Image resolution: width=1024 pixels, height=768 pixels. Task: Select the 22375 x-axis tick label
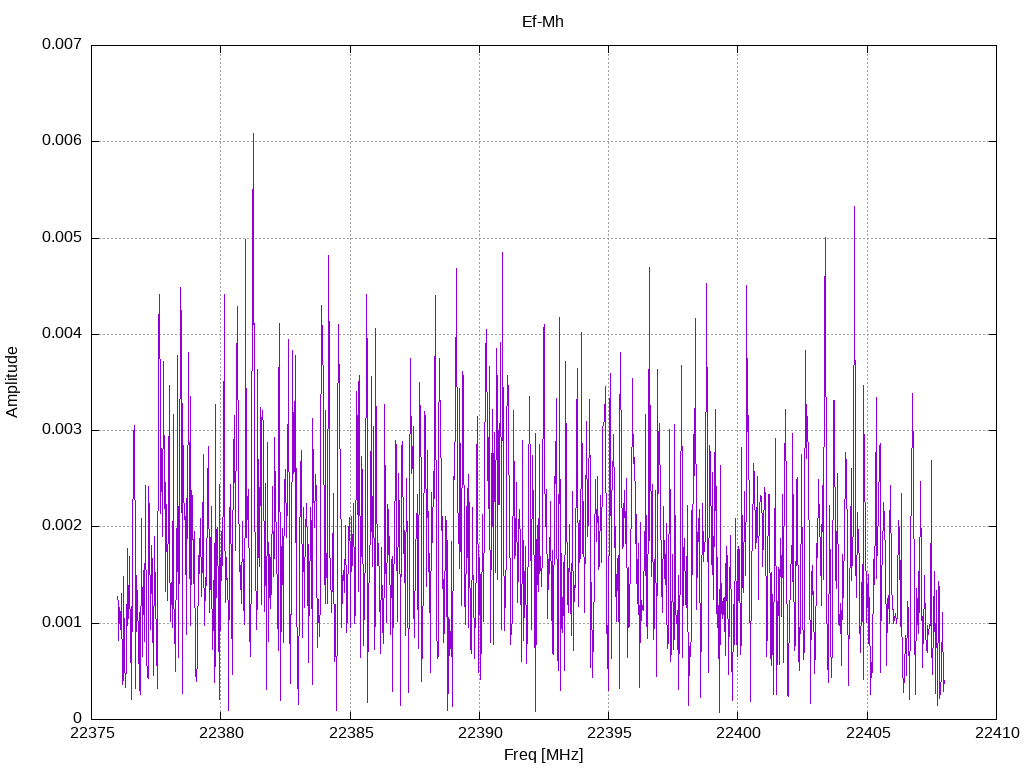(x=92, y=734)
